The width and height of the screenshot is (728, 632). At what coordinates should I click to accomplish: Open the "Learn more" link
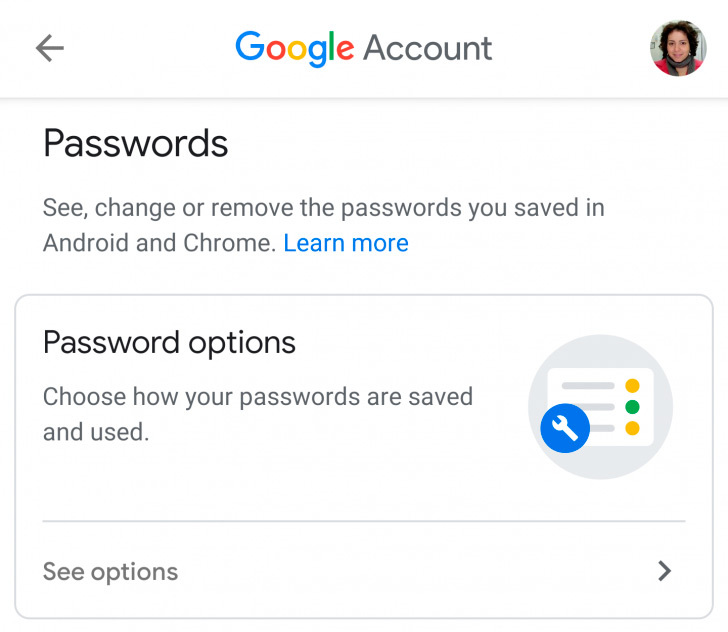pyautogui.click(x=346, y=243)
